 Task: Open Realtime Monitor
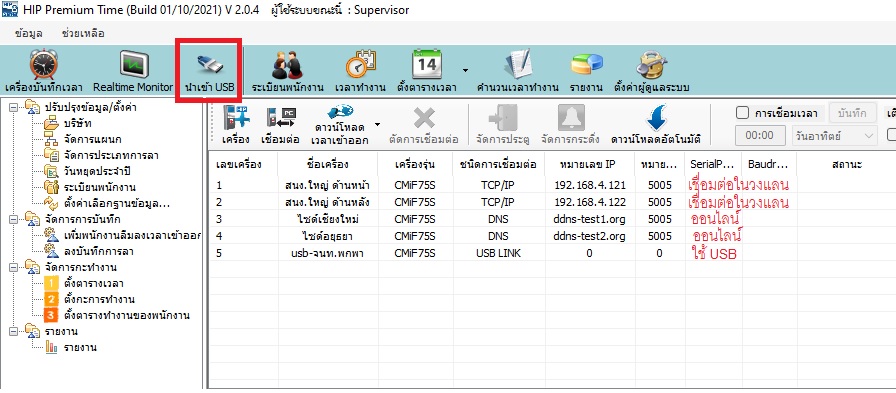point(133,71)
